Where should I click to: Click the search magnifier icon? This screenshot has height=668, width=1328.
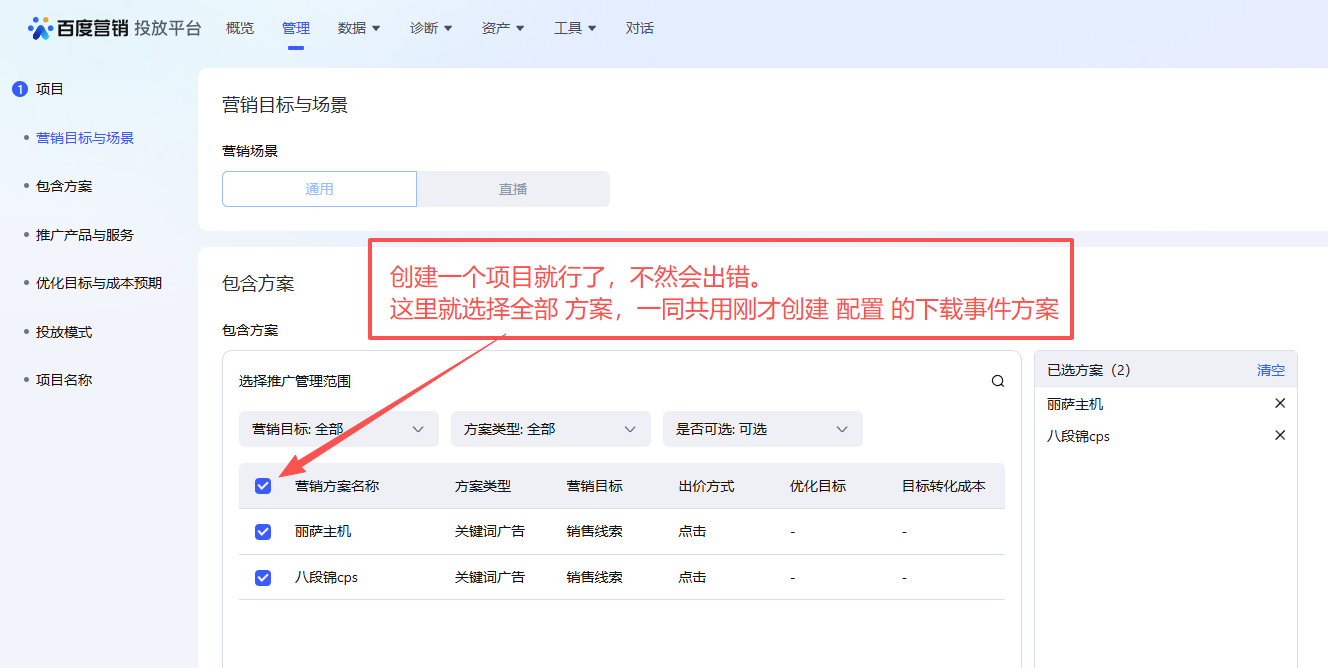pyautogui.click(x=997, y=381)
